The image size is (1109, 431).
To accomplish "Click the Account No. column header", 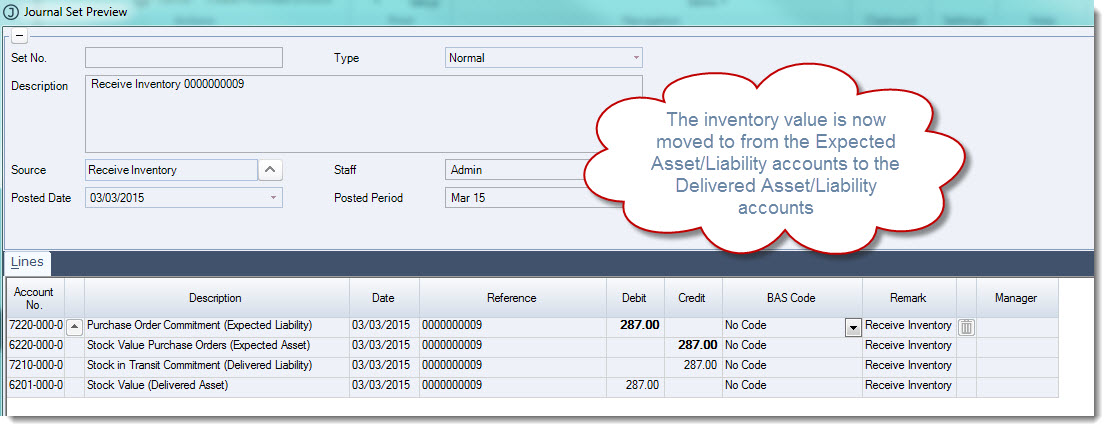I will click(x=34, y=298).
